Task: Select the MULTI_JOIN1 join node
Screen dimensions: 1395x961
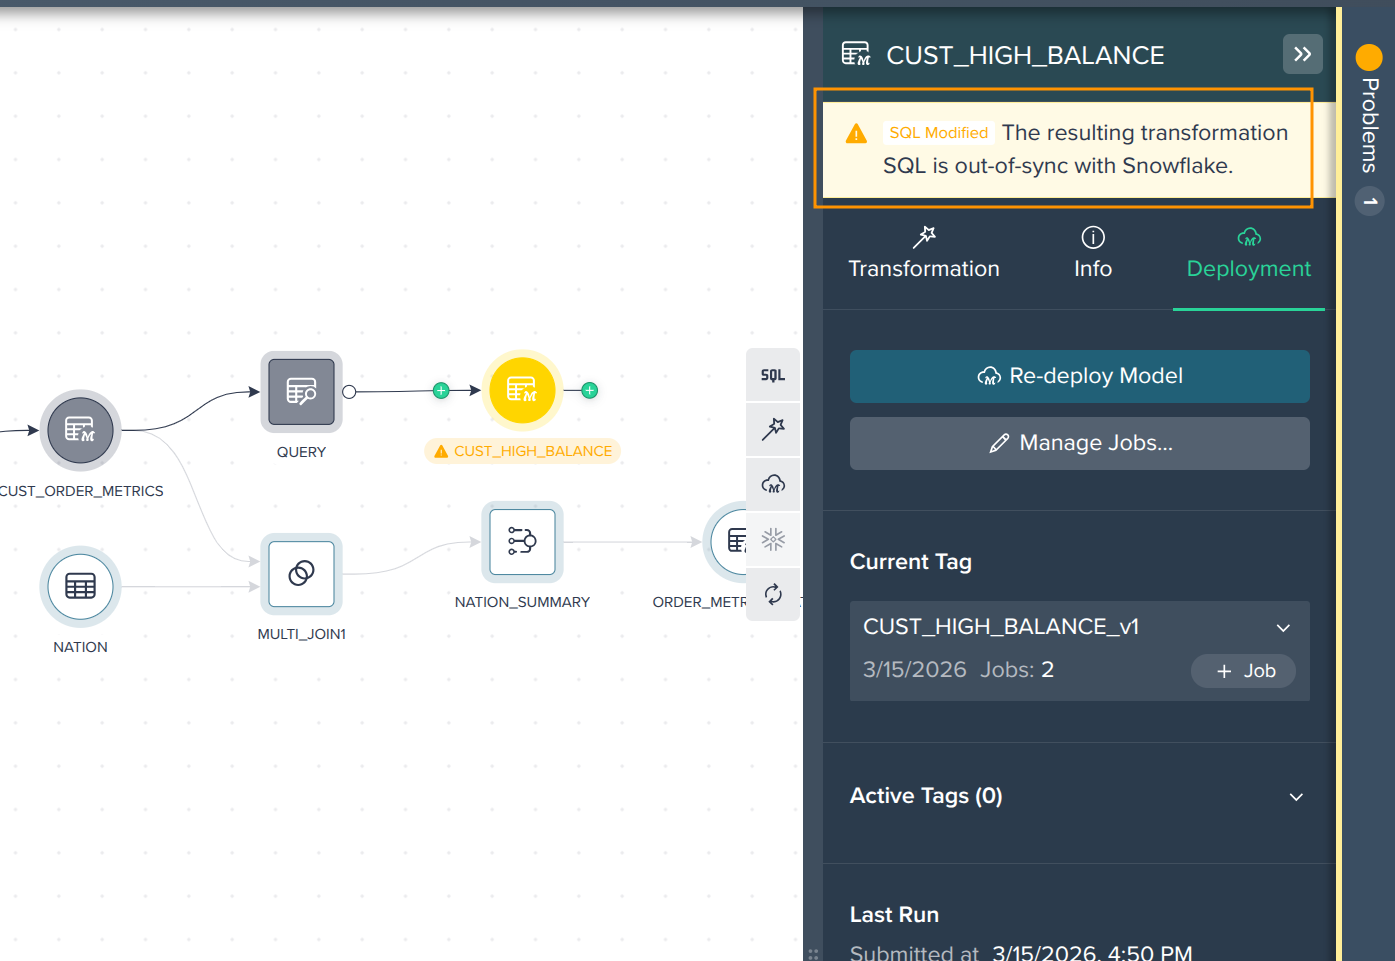Action: coord(301,573)
